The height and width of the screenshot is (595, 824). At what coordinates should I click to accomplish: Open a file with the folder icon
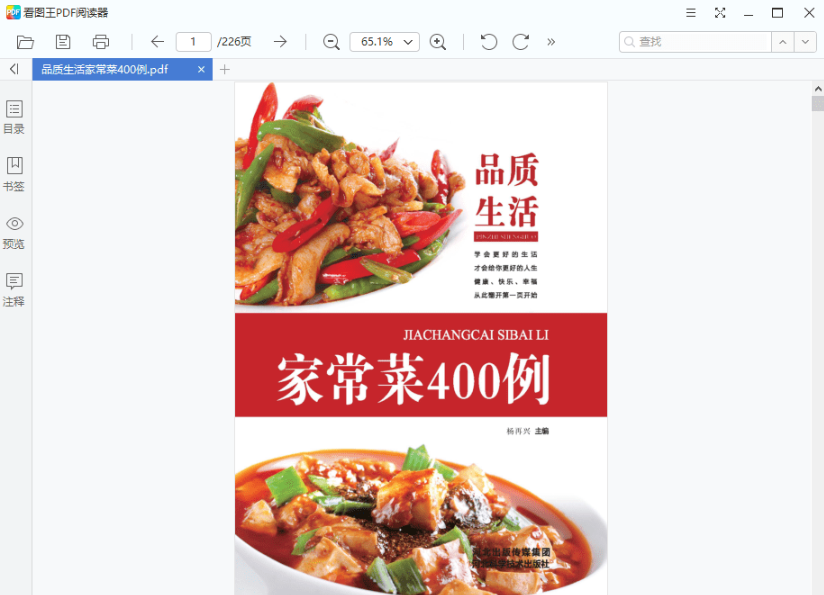click(25, 42)
